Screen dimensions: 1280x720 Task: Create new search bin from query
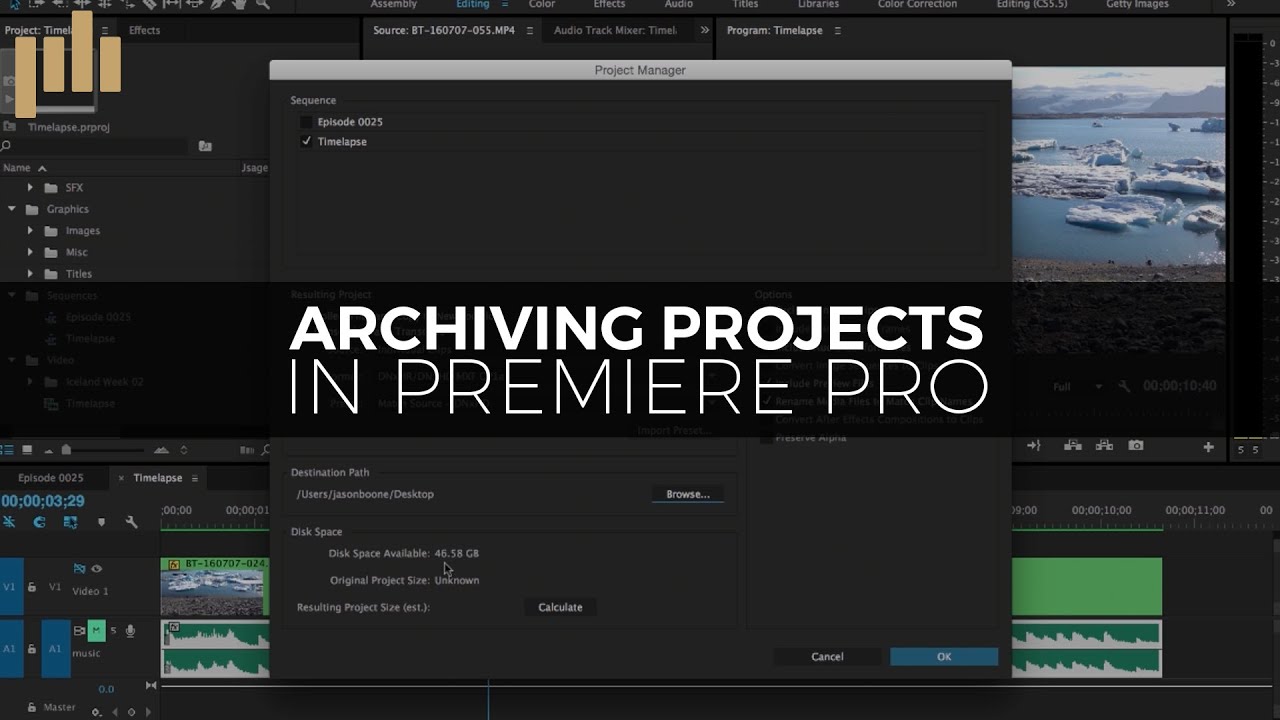point(205,146)
